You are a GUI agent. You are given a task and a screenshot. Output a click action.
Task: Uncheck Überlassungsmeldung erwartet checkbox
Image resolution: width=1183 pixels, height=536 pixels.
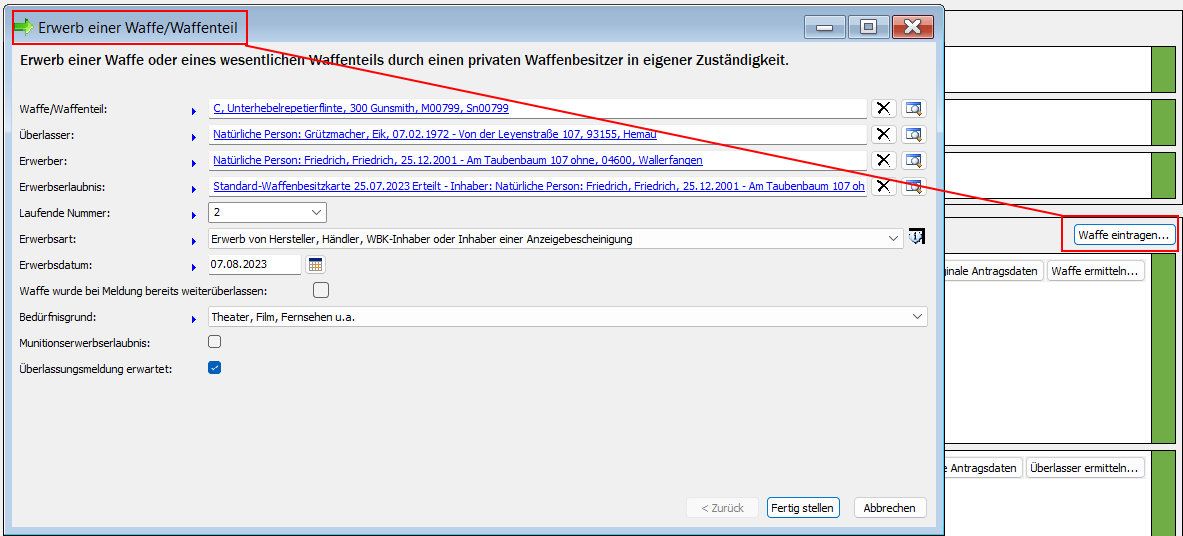point(214,368)
